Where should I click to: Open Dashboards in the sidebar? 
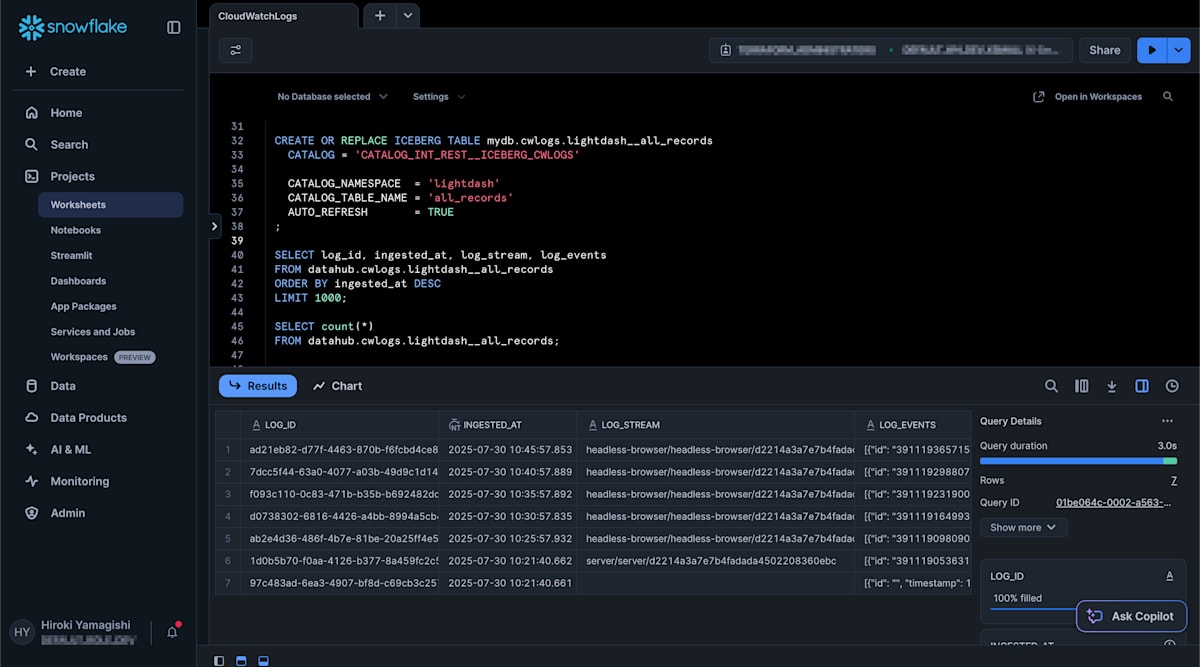[78, 281]
